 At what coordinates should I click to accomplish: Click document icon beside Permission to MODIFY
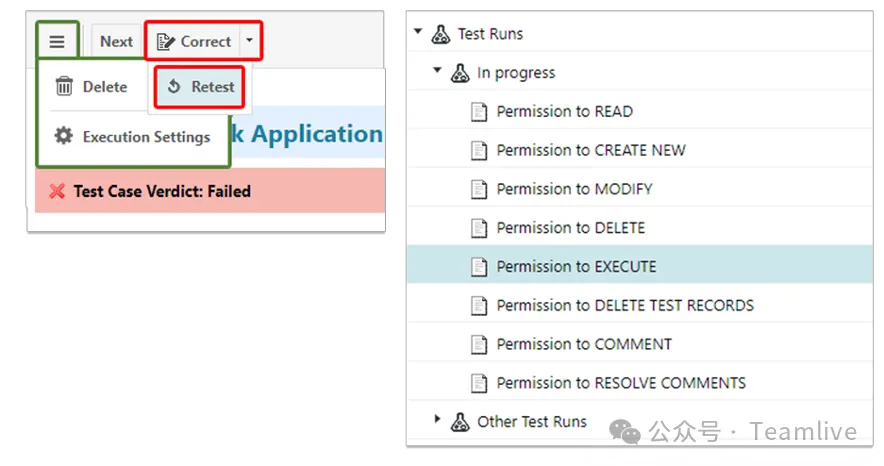tap(479, 189)
